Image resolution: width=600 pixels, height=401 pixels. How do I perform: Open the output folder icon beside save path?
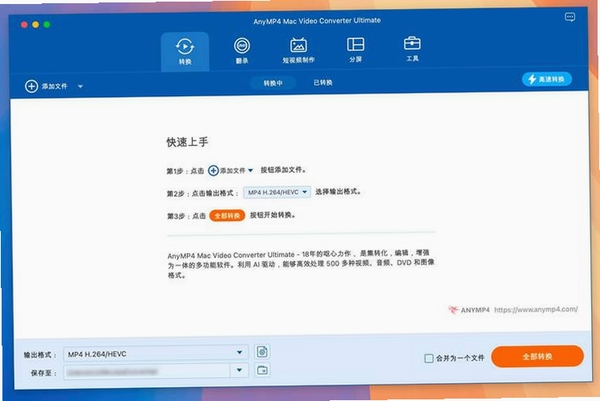[262, 370]
